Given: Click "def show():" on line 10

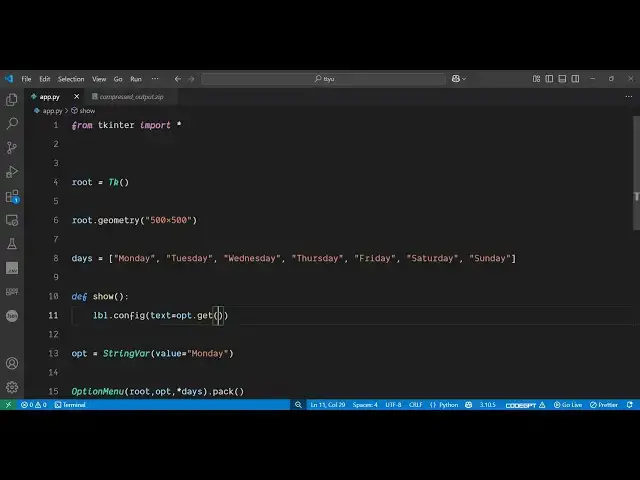Looking at the screenshot, I should 100,296.
